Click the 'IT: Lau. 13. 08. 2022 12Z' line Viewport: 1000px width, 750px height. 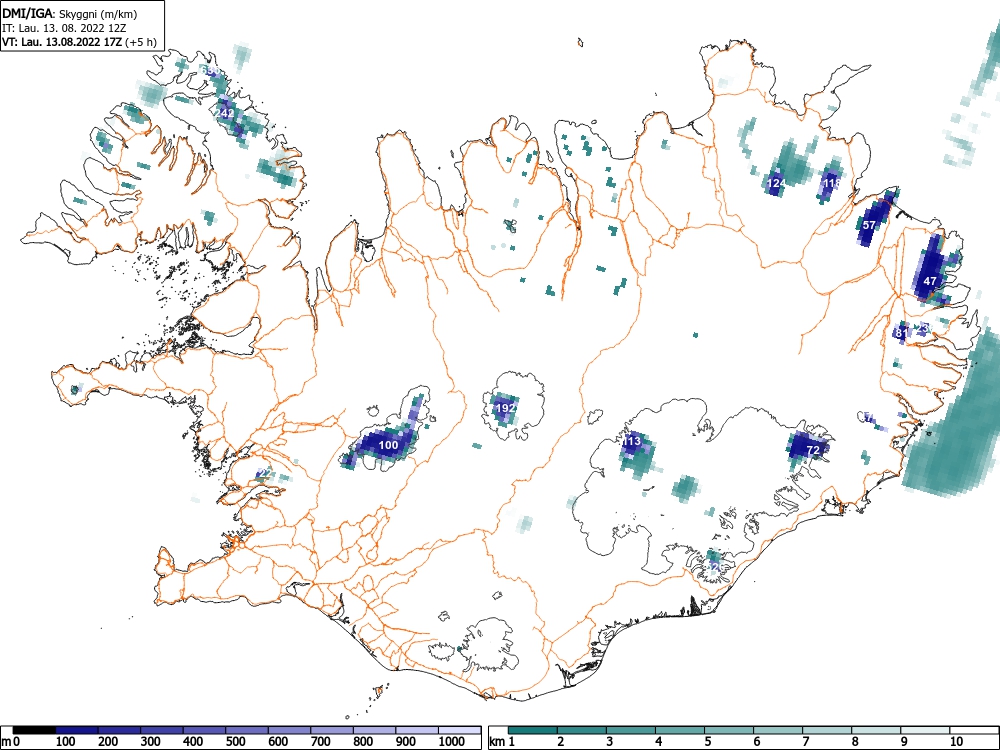[x=64, y=28]
